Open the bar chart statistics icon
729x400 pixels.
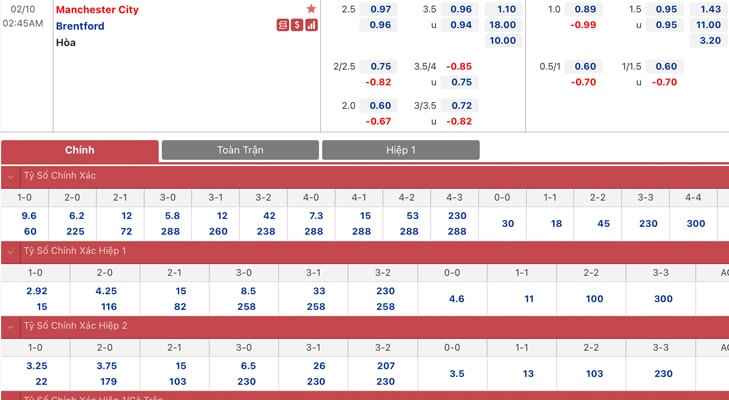point(311,25)
